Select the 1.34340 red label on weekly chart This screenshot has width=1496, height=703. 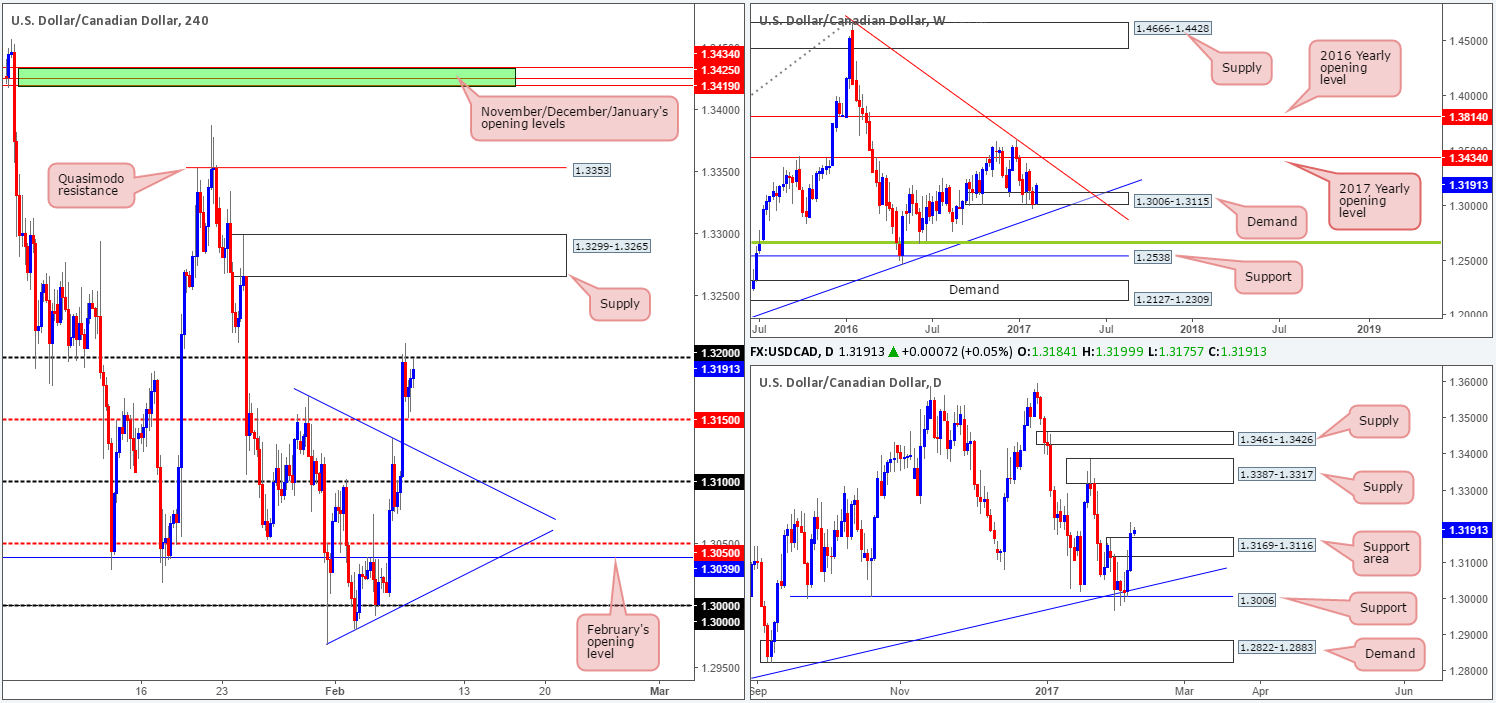click(x=1467, y=158)
